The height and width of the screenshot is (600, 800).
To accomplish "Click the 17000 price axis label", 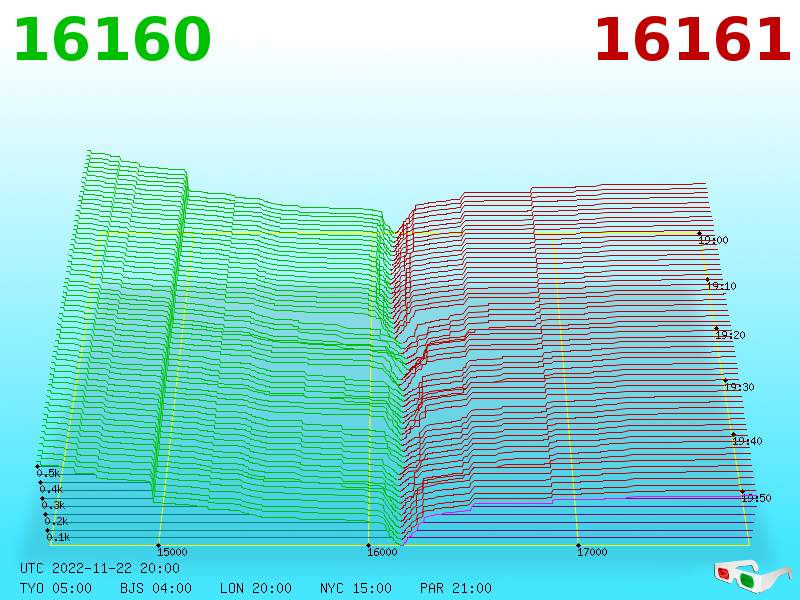I will tap(592, 552).
